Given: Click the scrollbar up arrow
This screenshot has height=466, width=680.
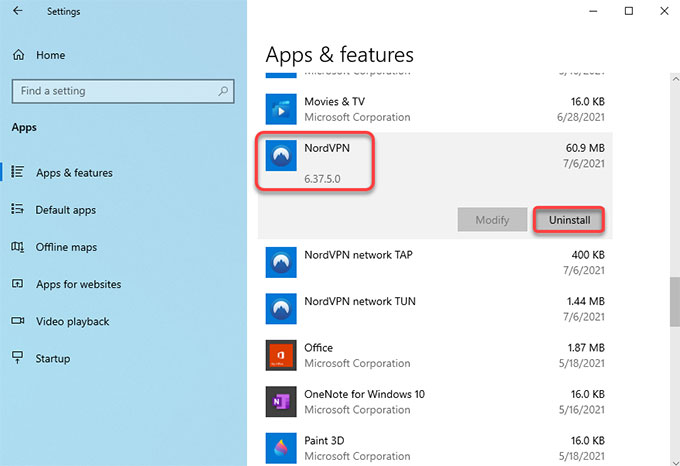Looking at the screenshot, I should coord(675,79).
